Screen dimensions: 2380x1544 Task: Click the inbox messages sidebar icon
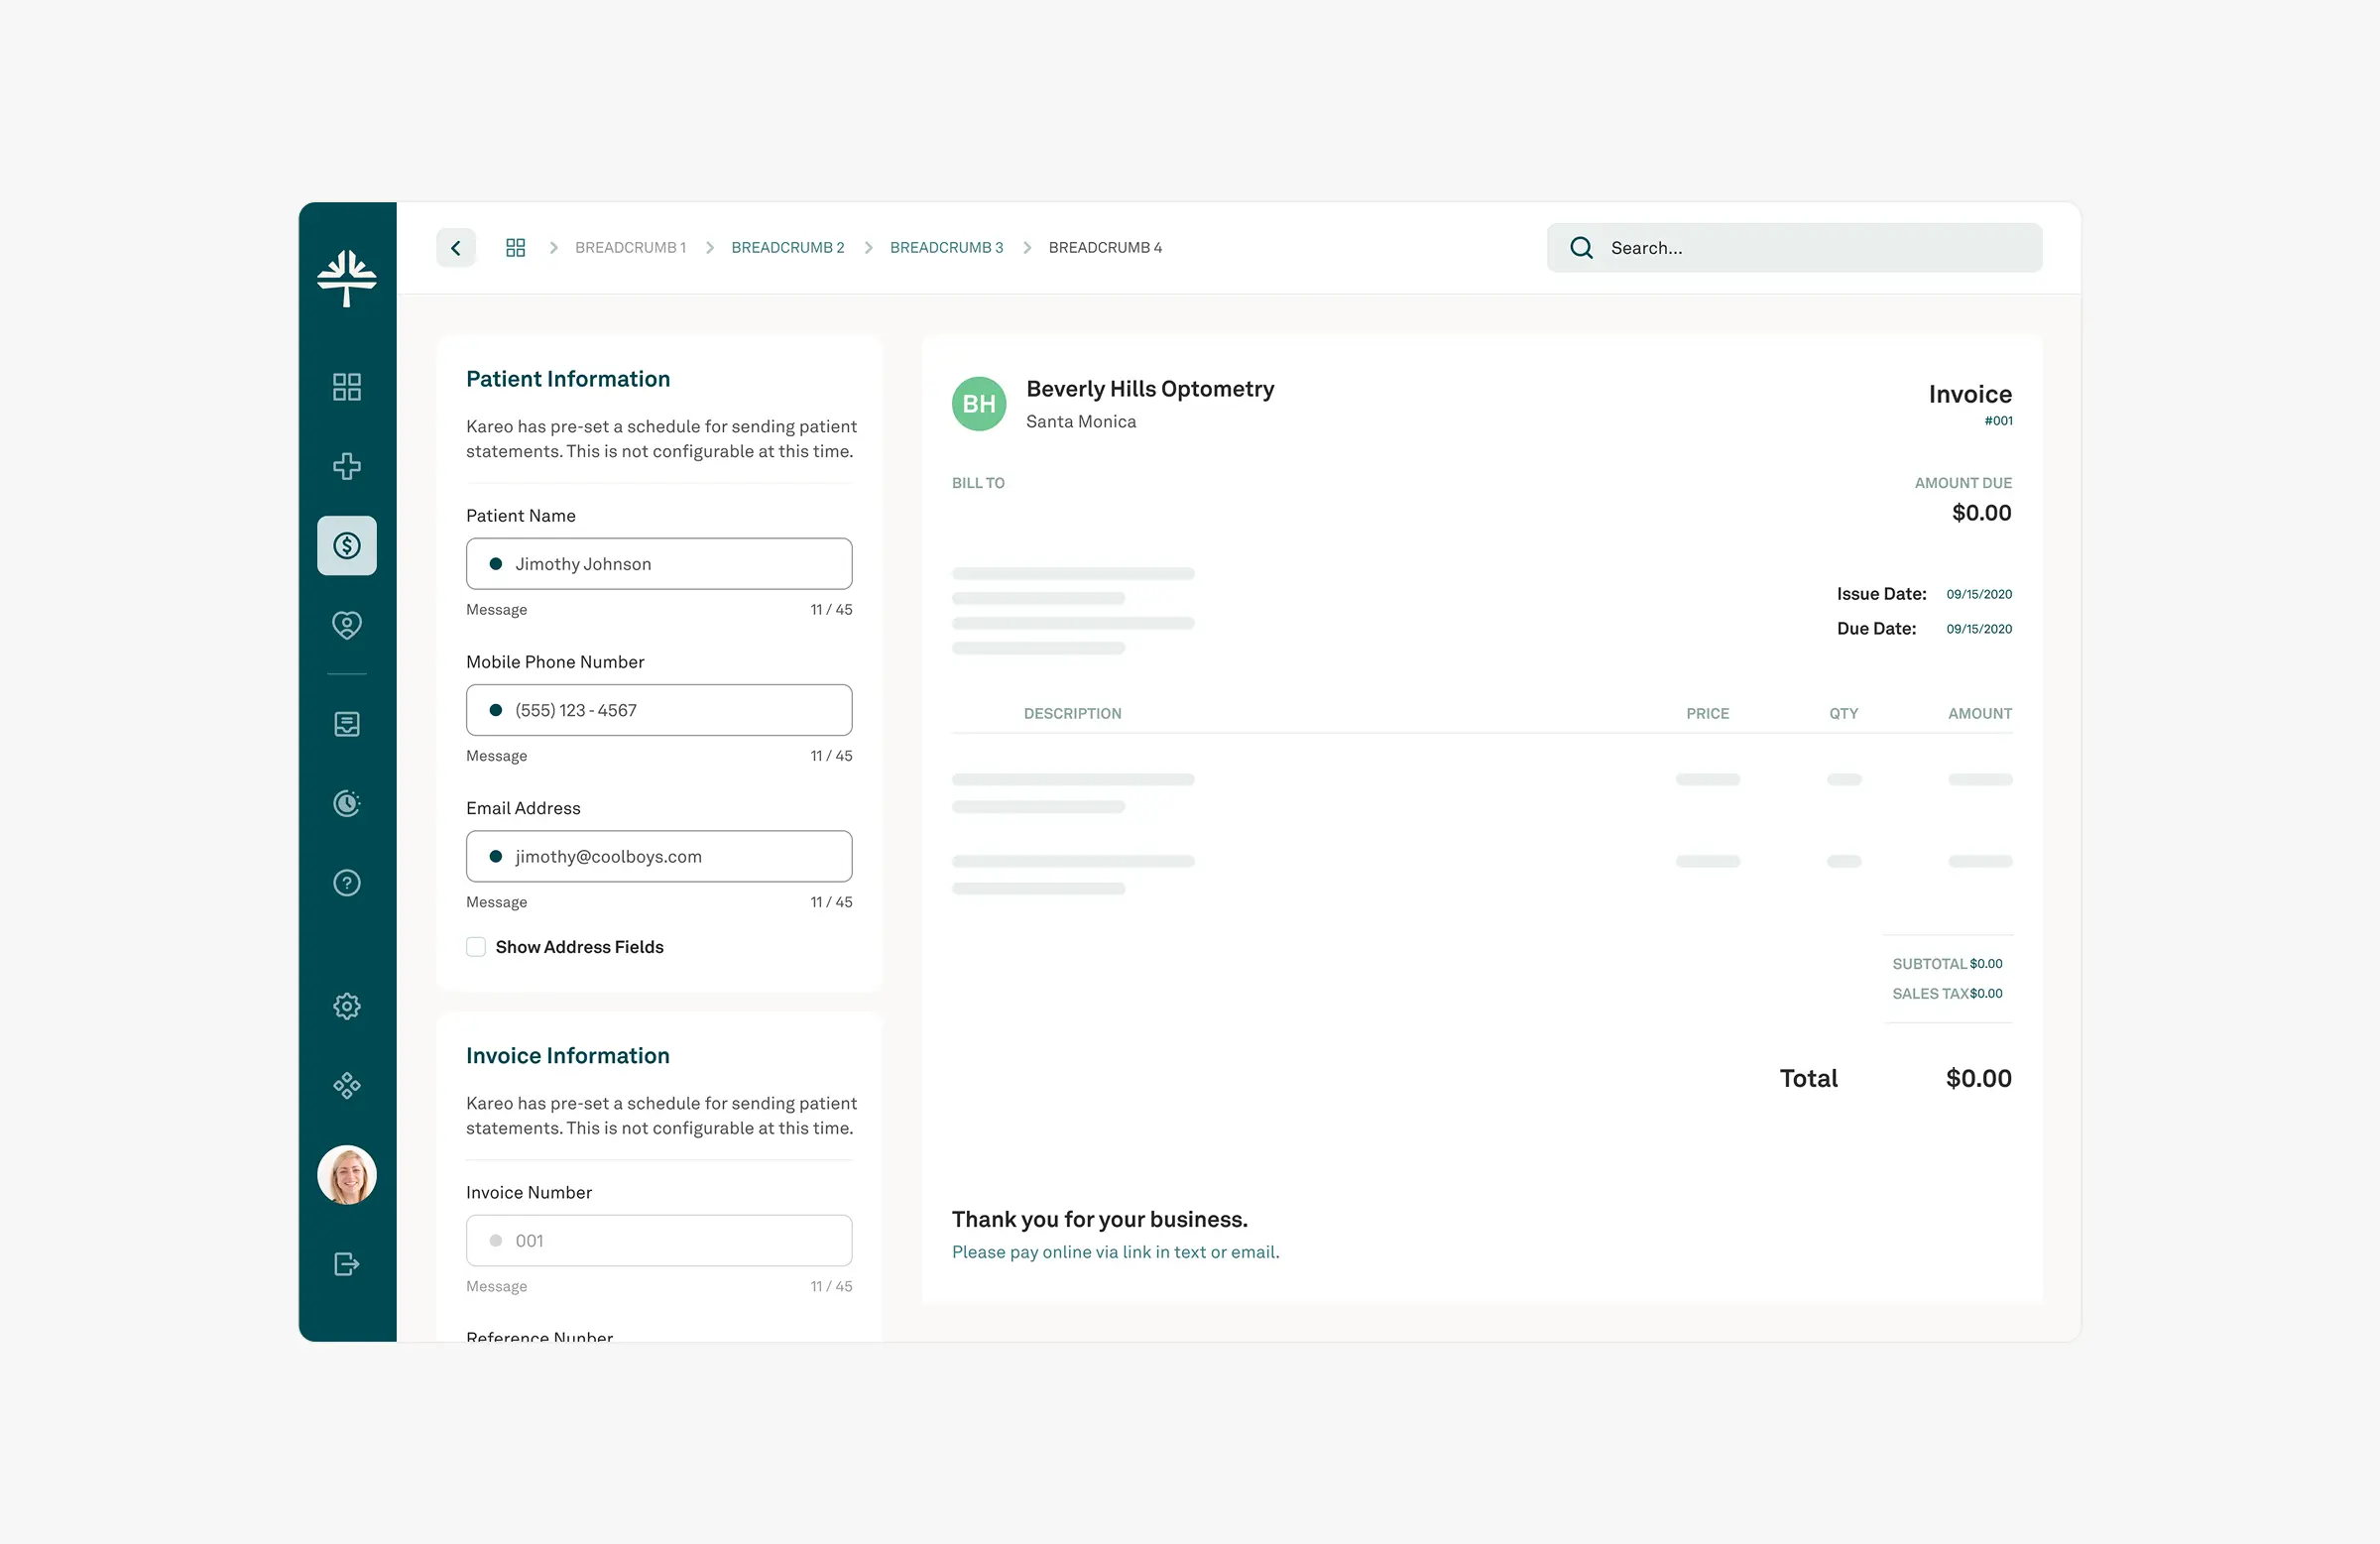(x=347, y=724)
